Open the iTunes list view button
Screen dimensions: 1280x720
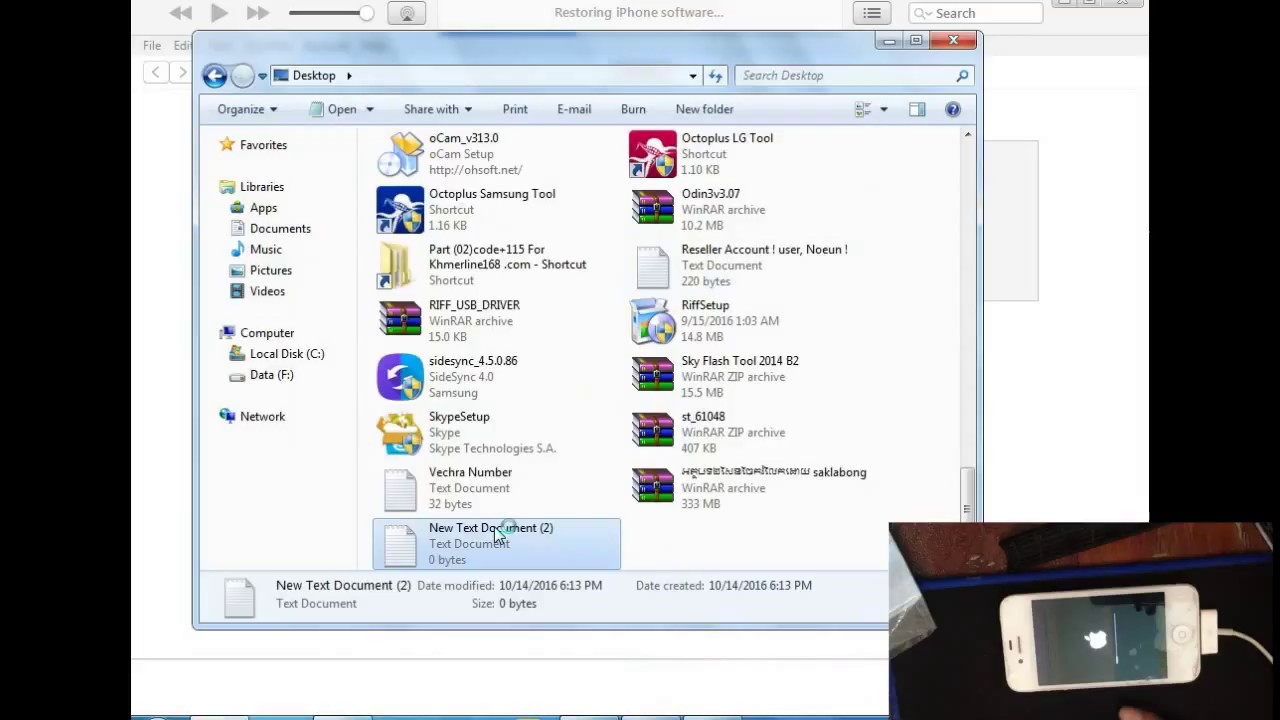872,13
